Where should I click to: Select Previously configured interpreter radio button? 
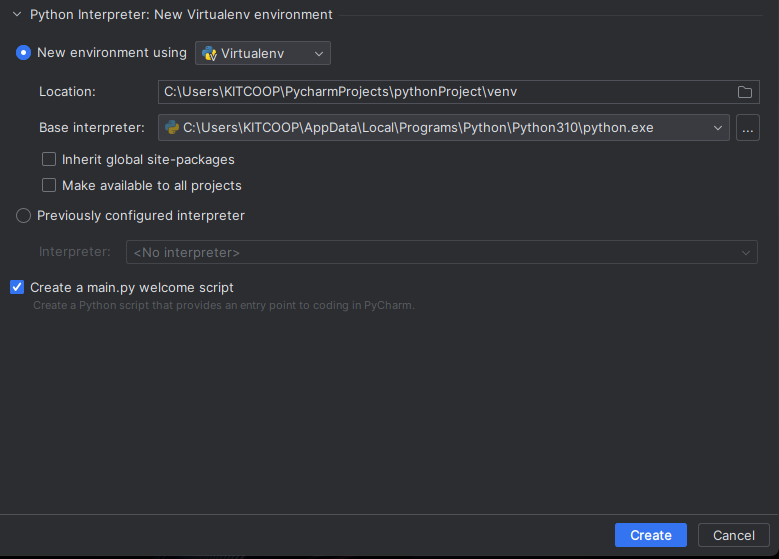[x=23, y=216]
